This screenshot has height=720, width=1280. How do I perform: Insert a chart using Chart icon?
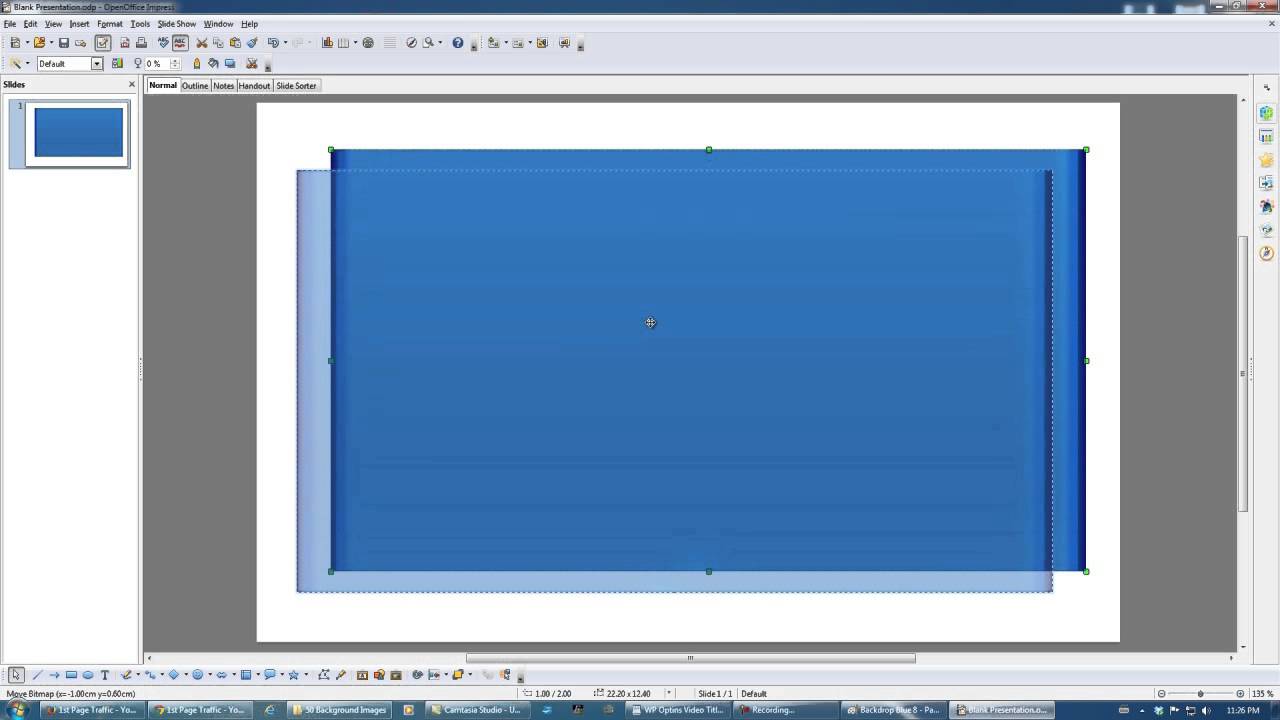[x=327, y=43]
